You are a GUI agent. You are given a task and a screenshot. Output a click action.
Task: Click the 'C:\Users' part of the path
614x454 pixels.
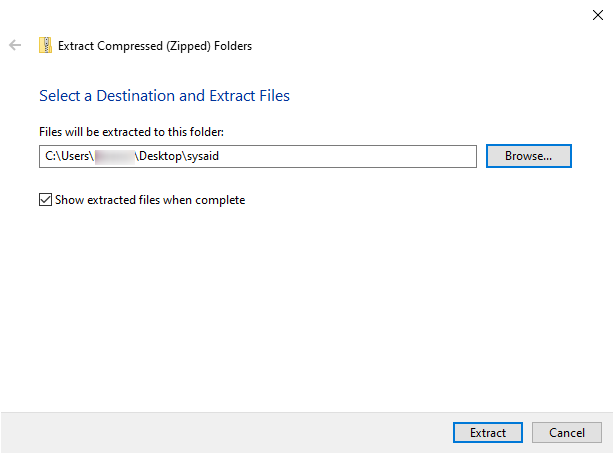pos(67,156)
